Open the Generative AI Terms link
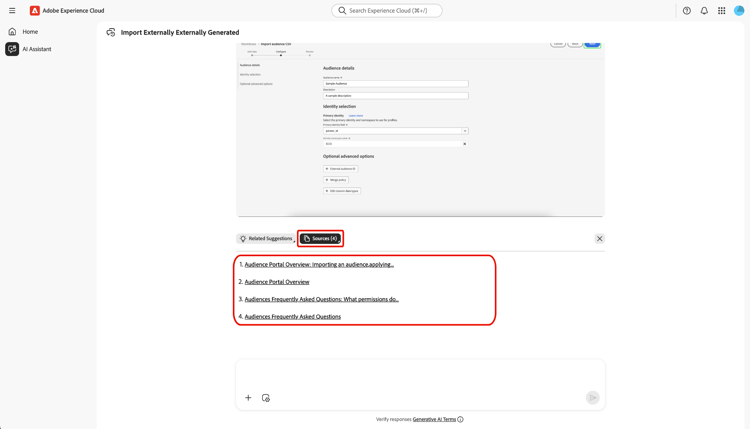This screenshot has height=429, width=750. tap(434, 419)
